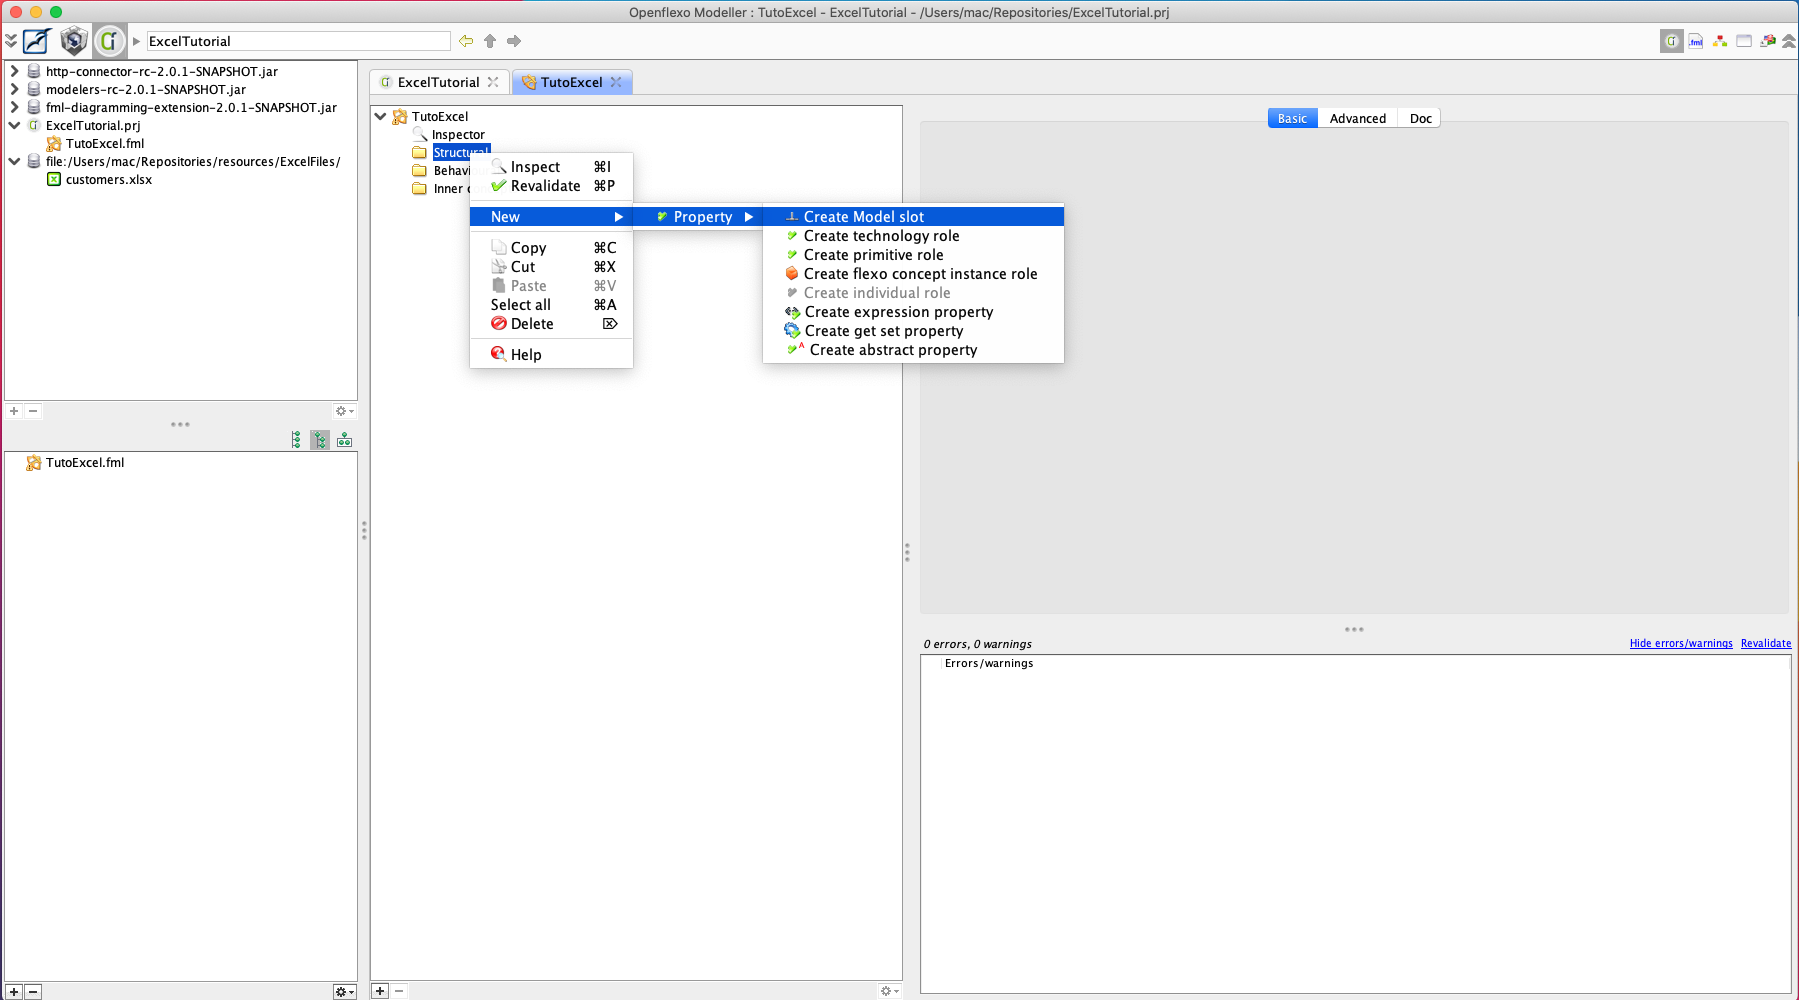Collapse the ExcelTutorial.prj node
This screenshot has height=1000, width=1799.
[14, 125]
